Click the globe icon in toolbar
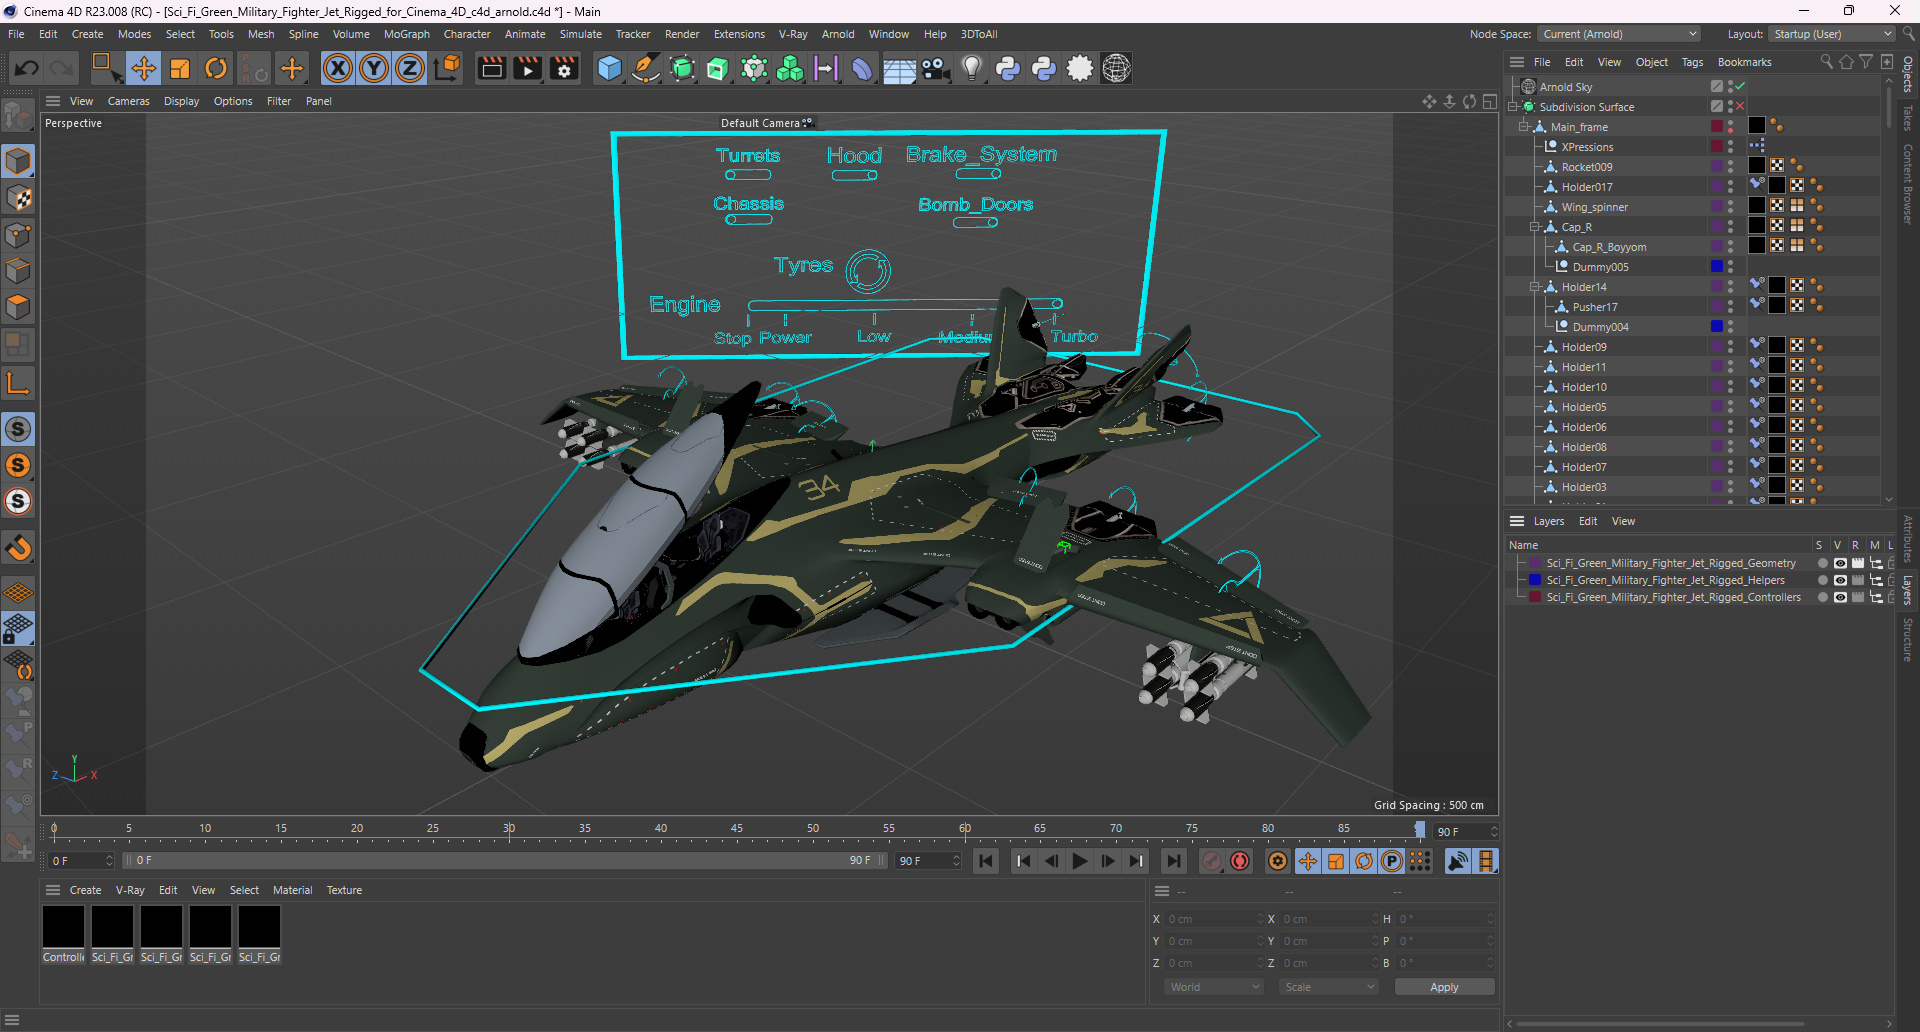 pyautogui.click(x=1116, y=68)
